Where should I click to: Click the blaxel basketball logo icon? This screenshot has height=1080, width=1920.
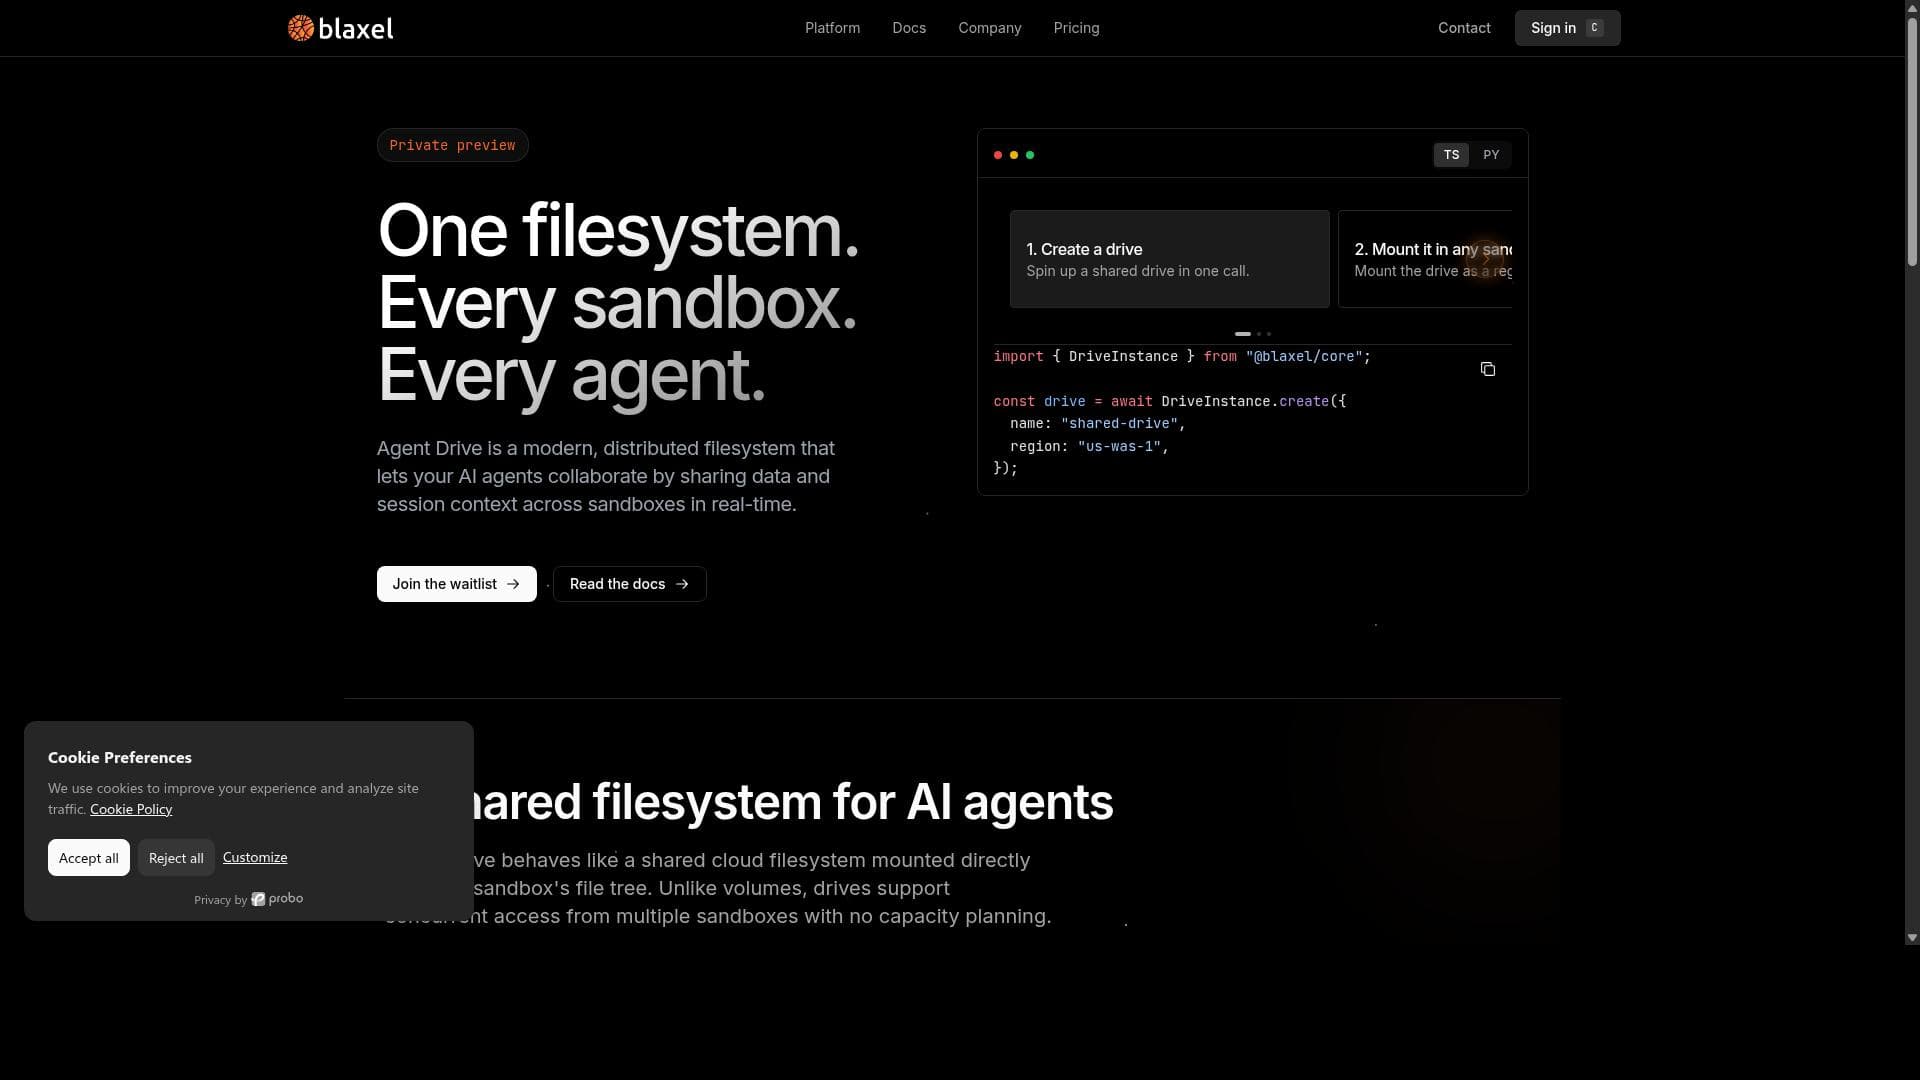301,28
